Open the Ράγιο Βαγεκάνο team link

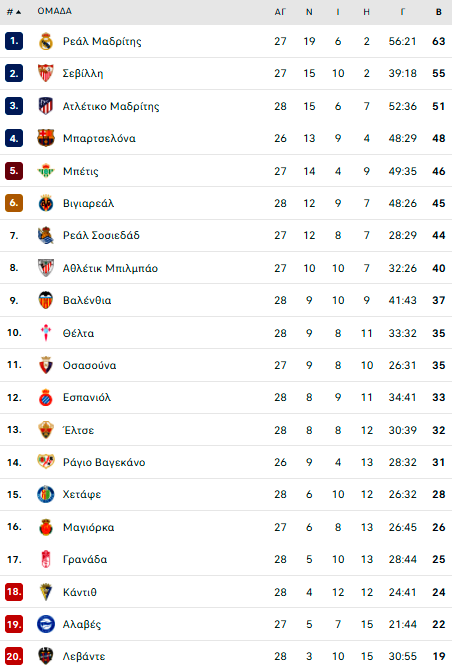pos(104,462)
